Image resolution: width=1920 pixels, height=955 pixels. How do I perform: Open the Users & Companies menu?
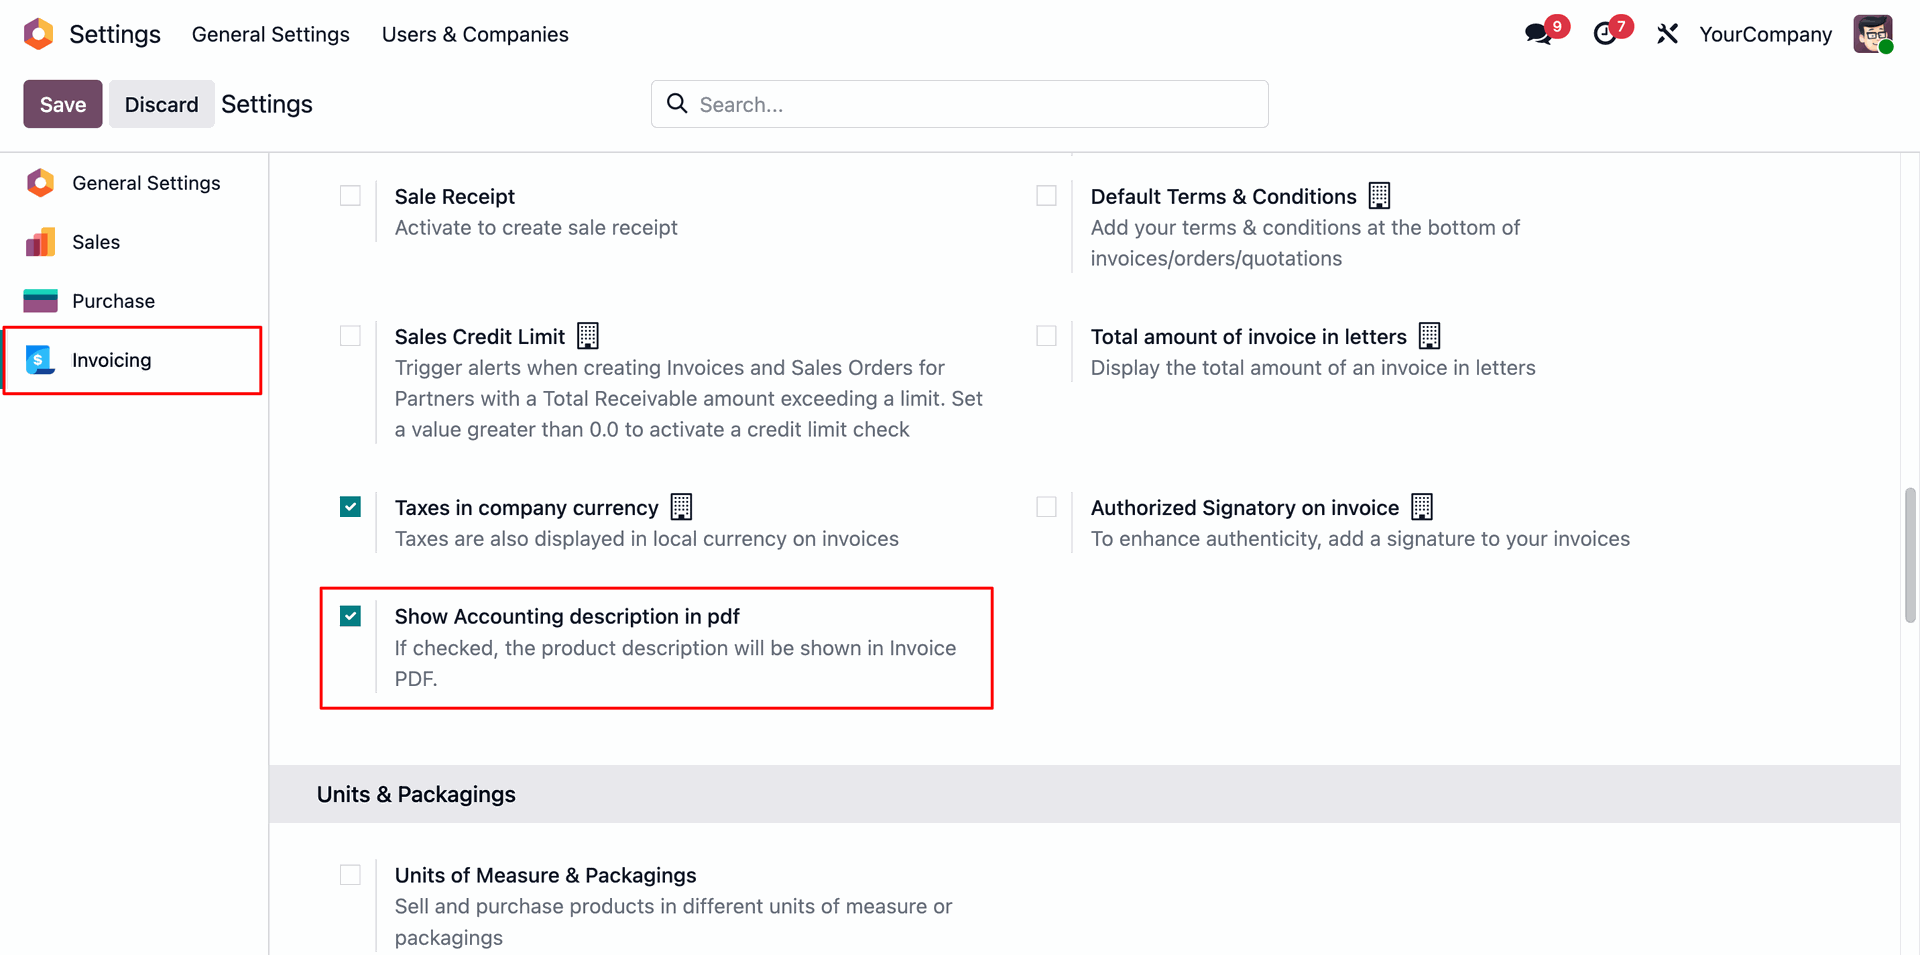(475, 34)
